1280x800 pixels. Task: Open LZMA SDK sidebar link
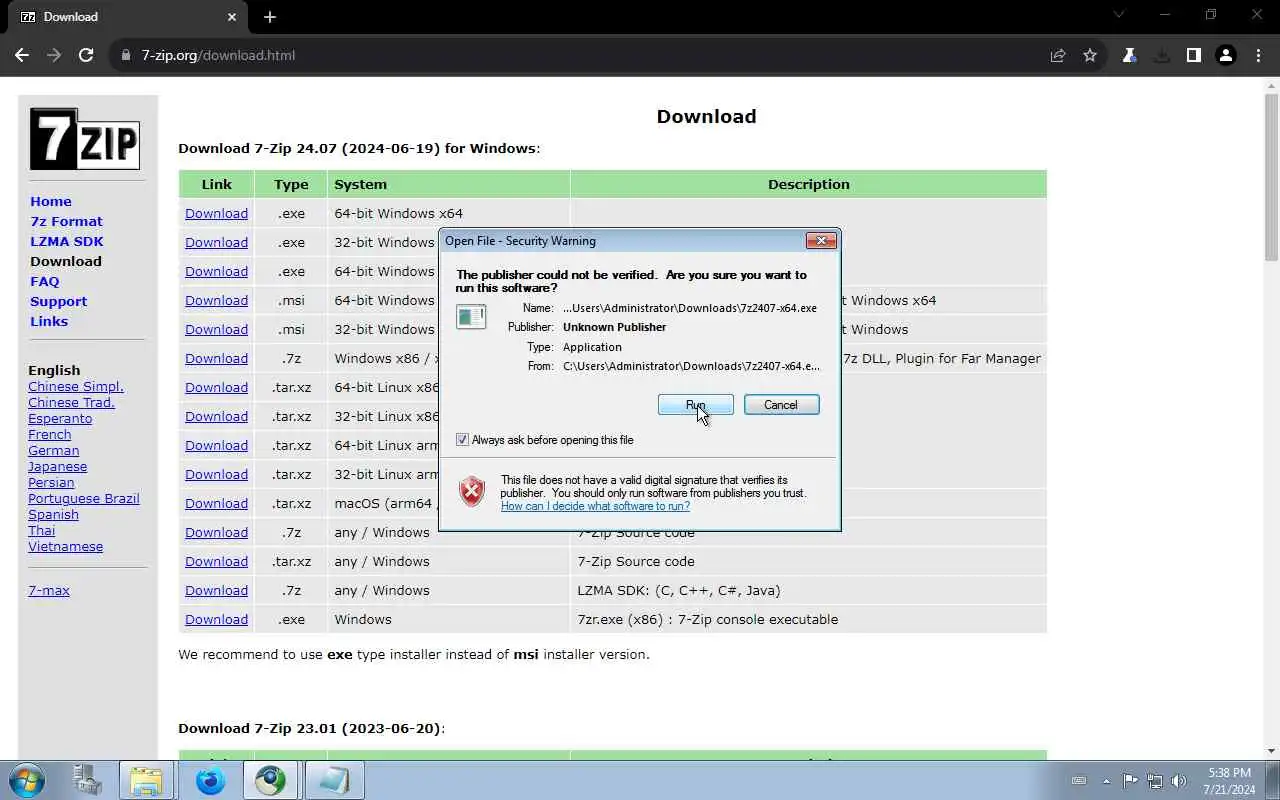67,241
